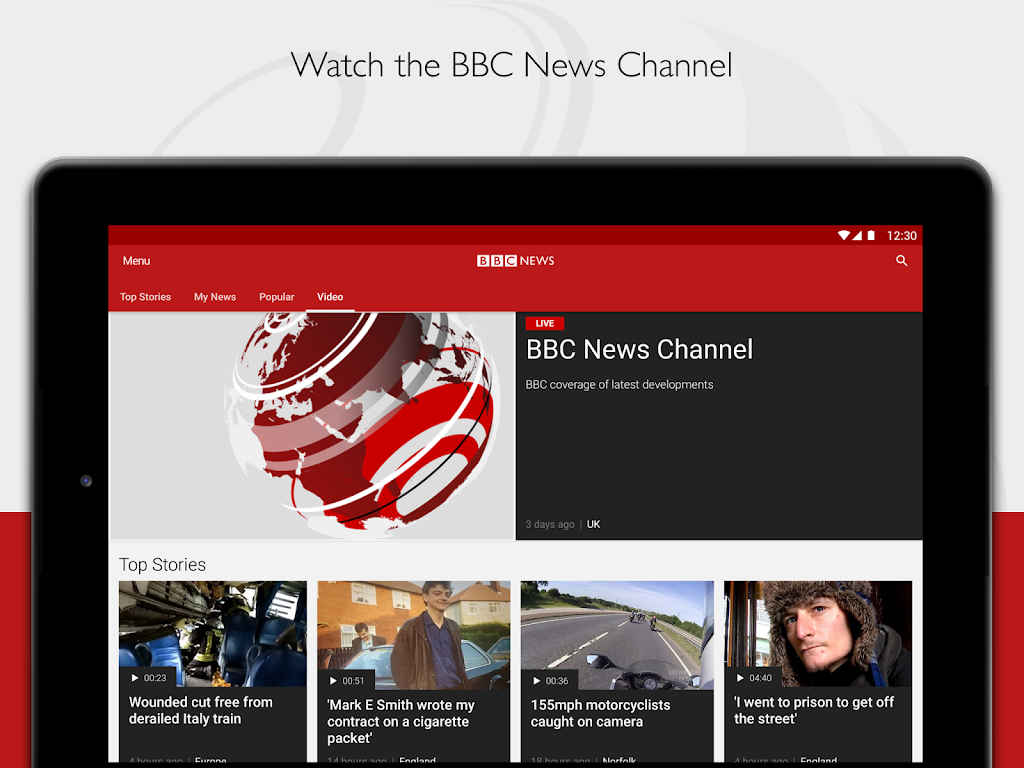Play the 00:23 train video
Screen dimensions: 1024x768
point(148,678)
